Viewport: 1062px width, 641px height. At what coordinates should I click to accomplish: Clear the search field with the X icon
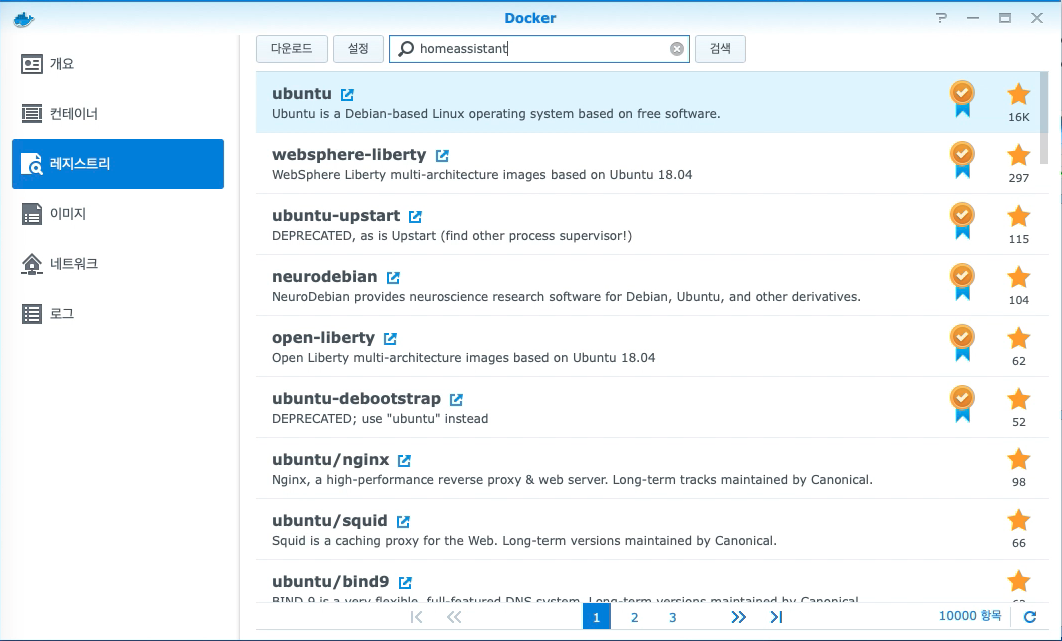click(677, 49)
